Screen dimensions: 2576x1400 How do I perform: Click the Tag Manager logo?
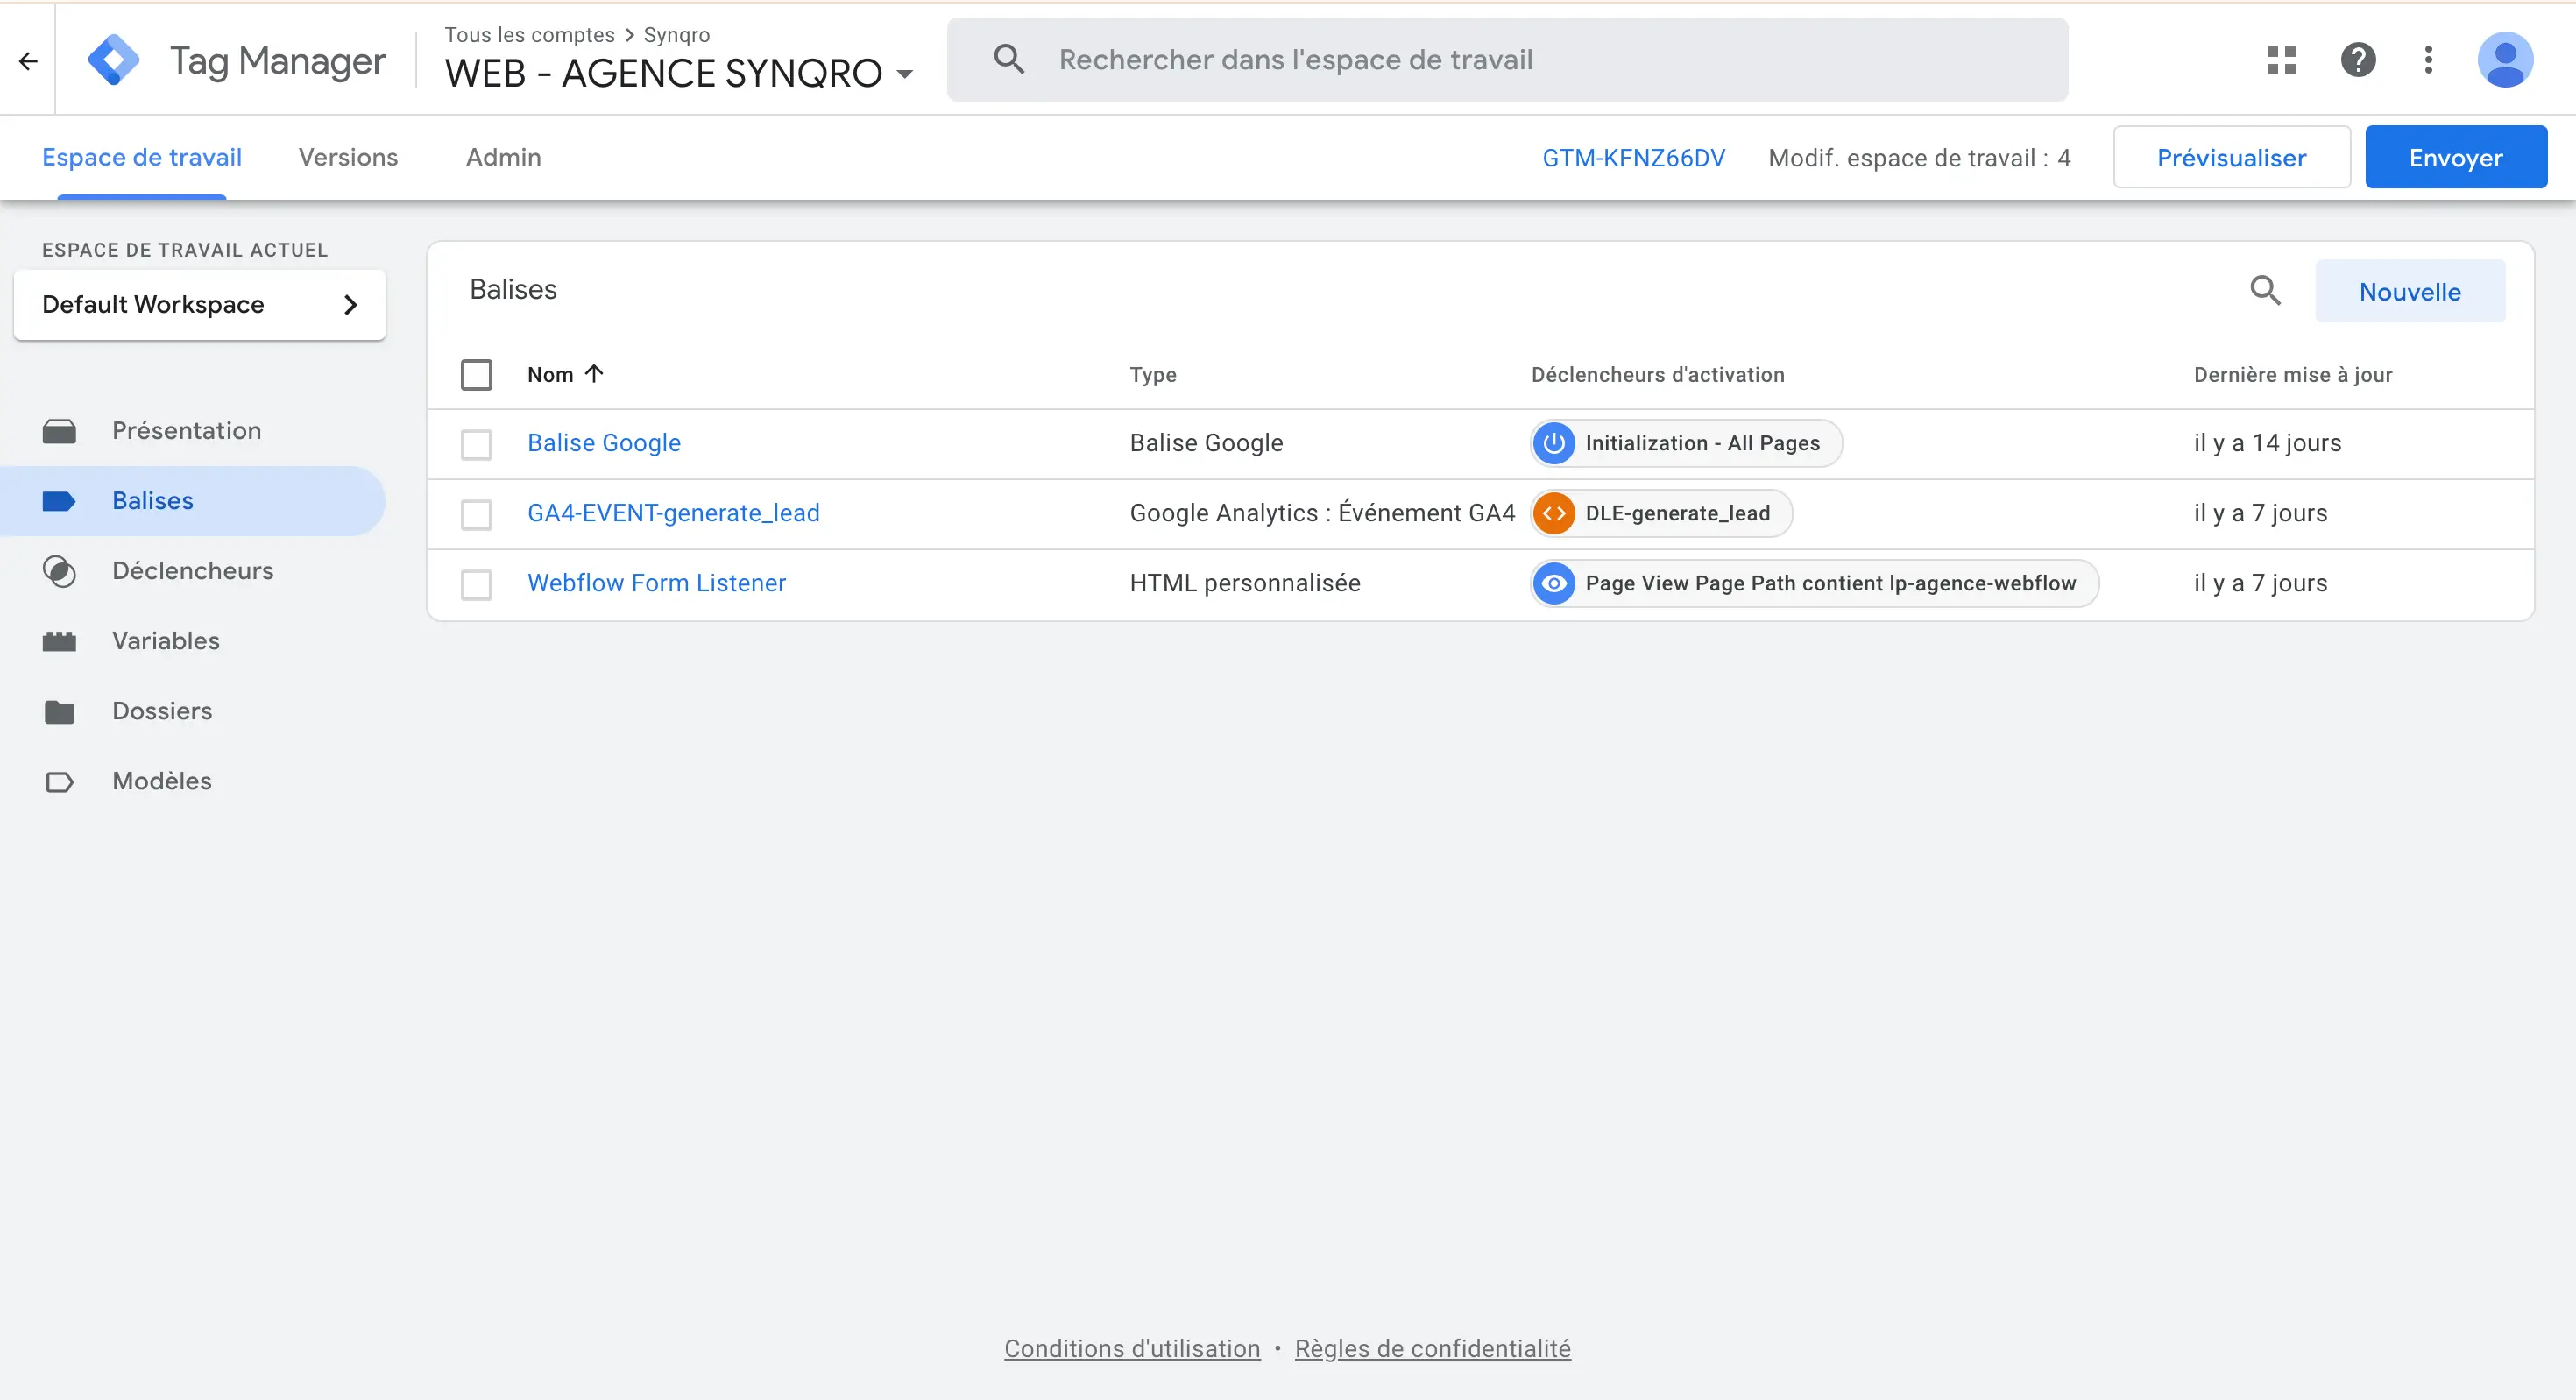point(113,60)
